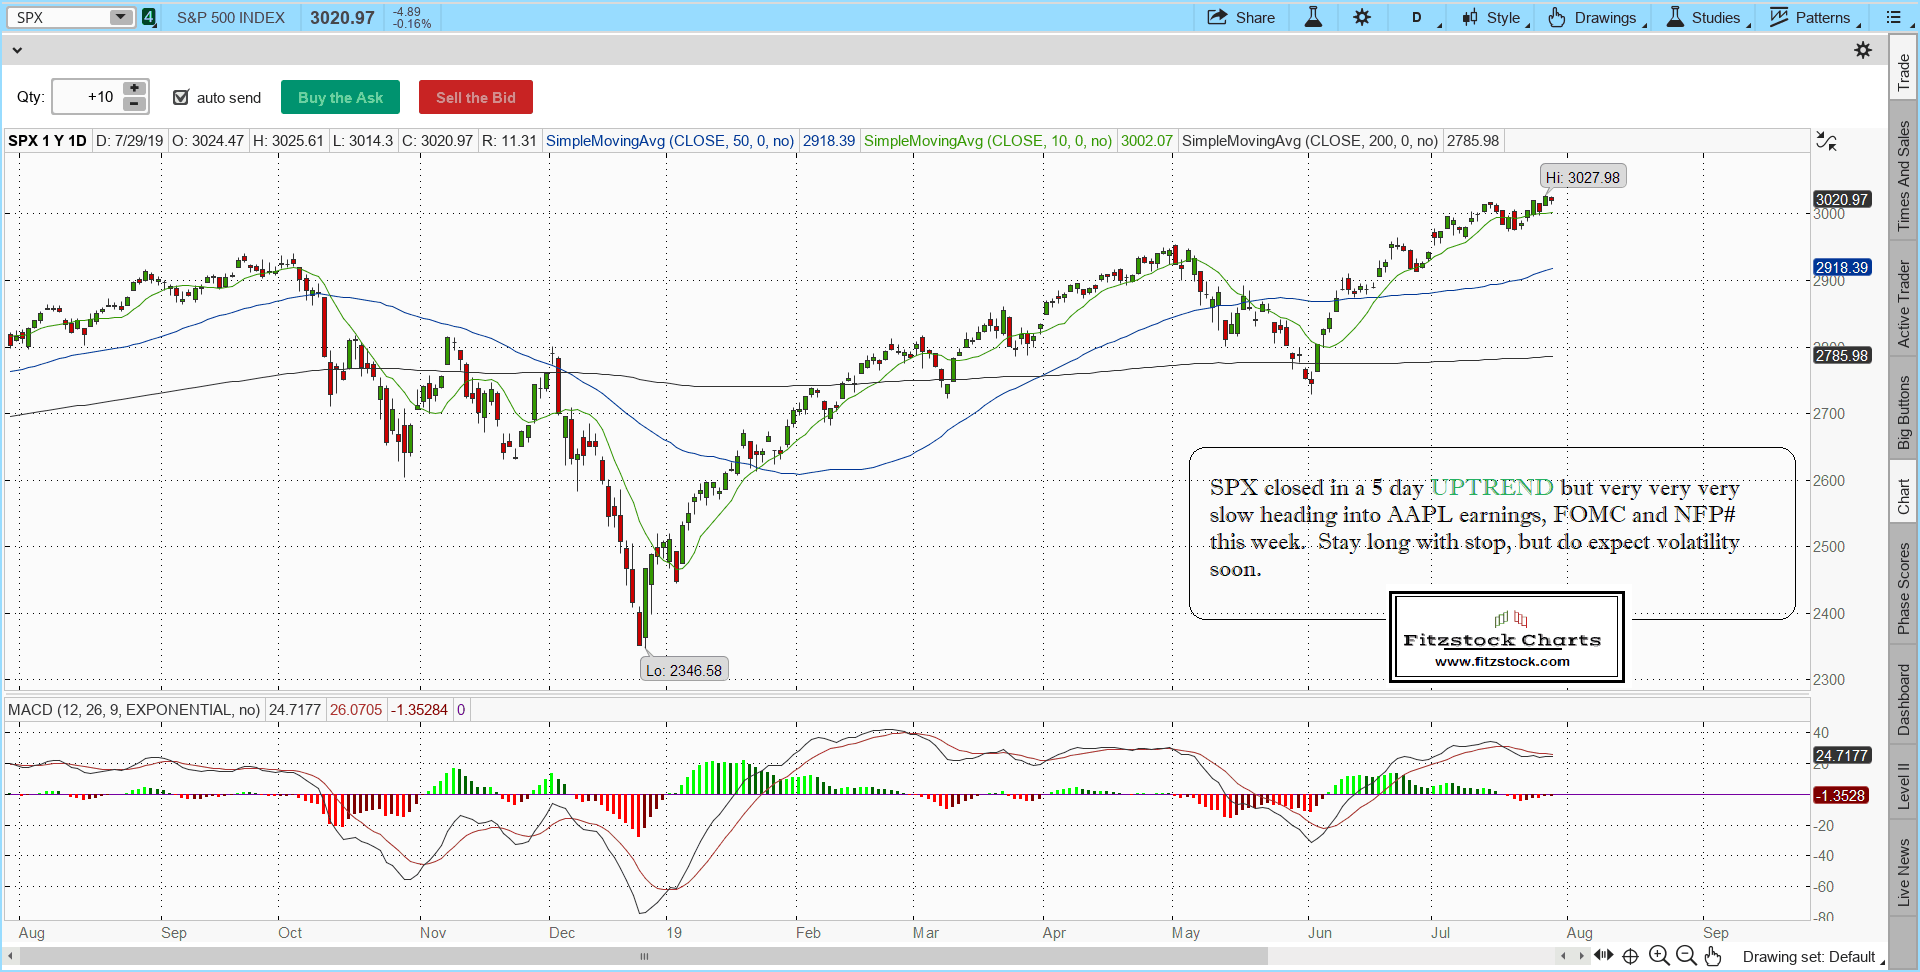
Task: Click the beaker icon next to Share
Action: tap(1313, 17)
